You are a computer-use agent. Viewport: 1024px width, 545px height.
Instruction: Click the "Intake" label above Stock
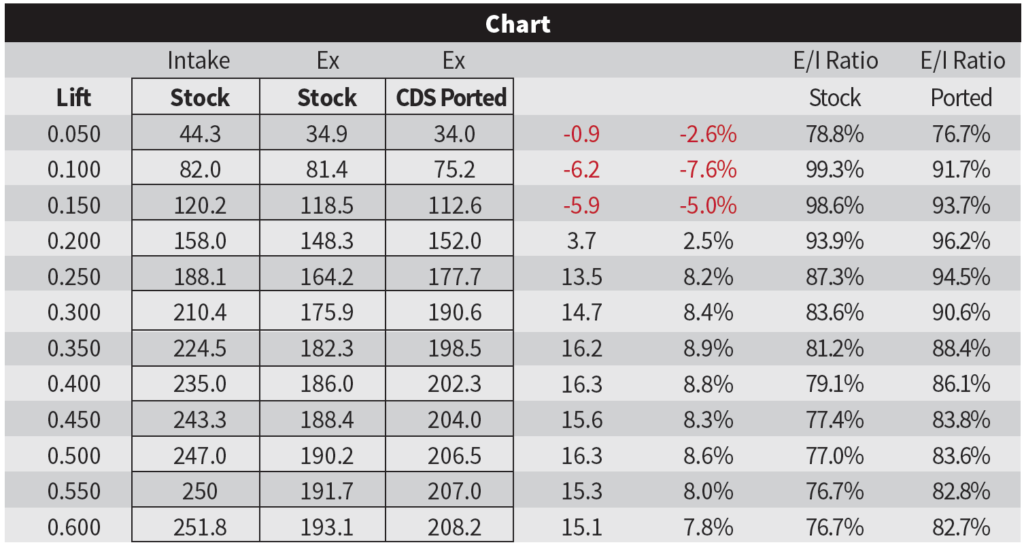click(x=198, y=61)
